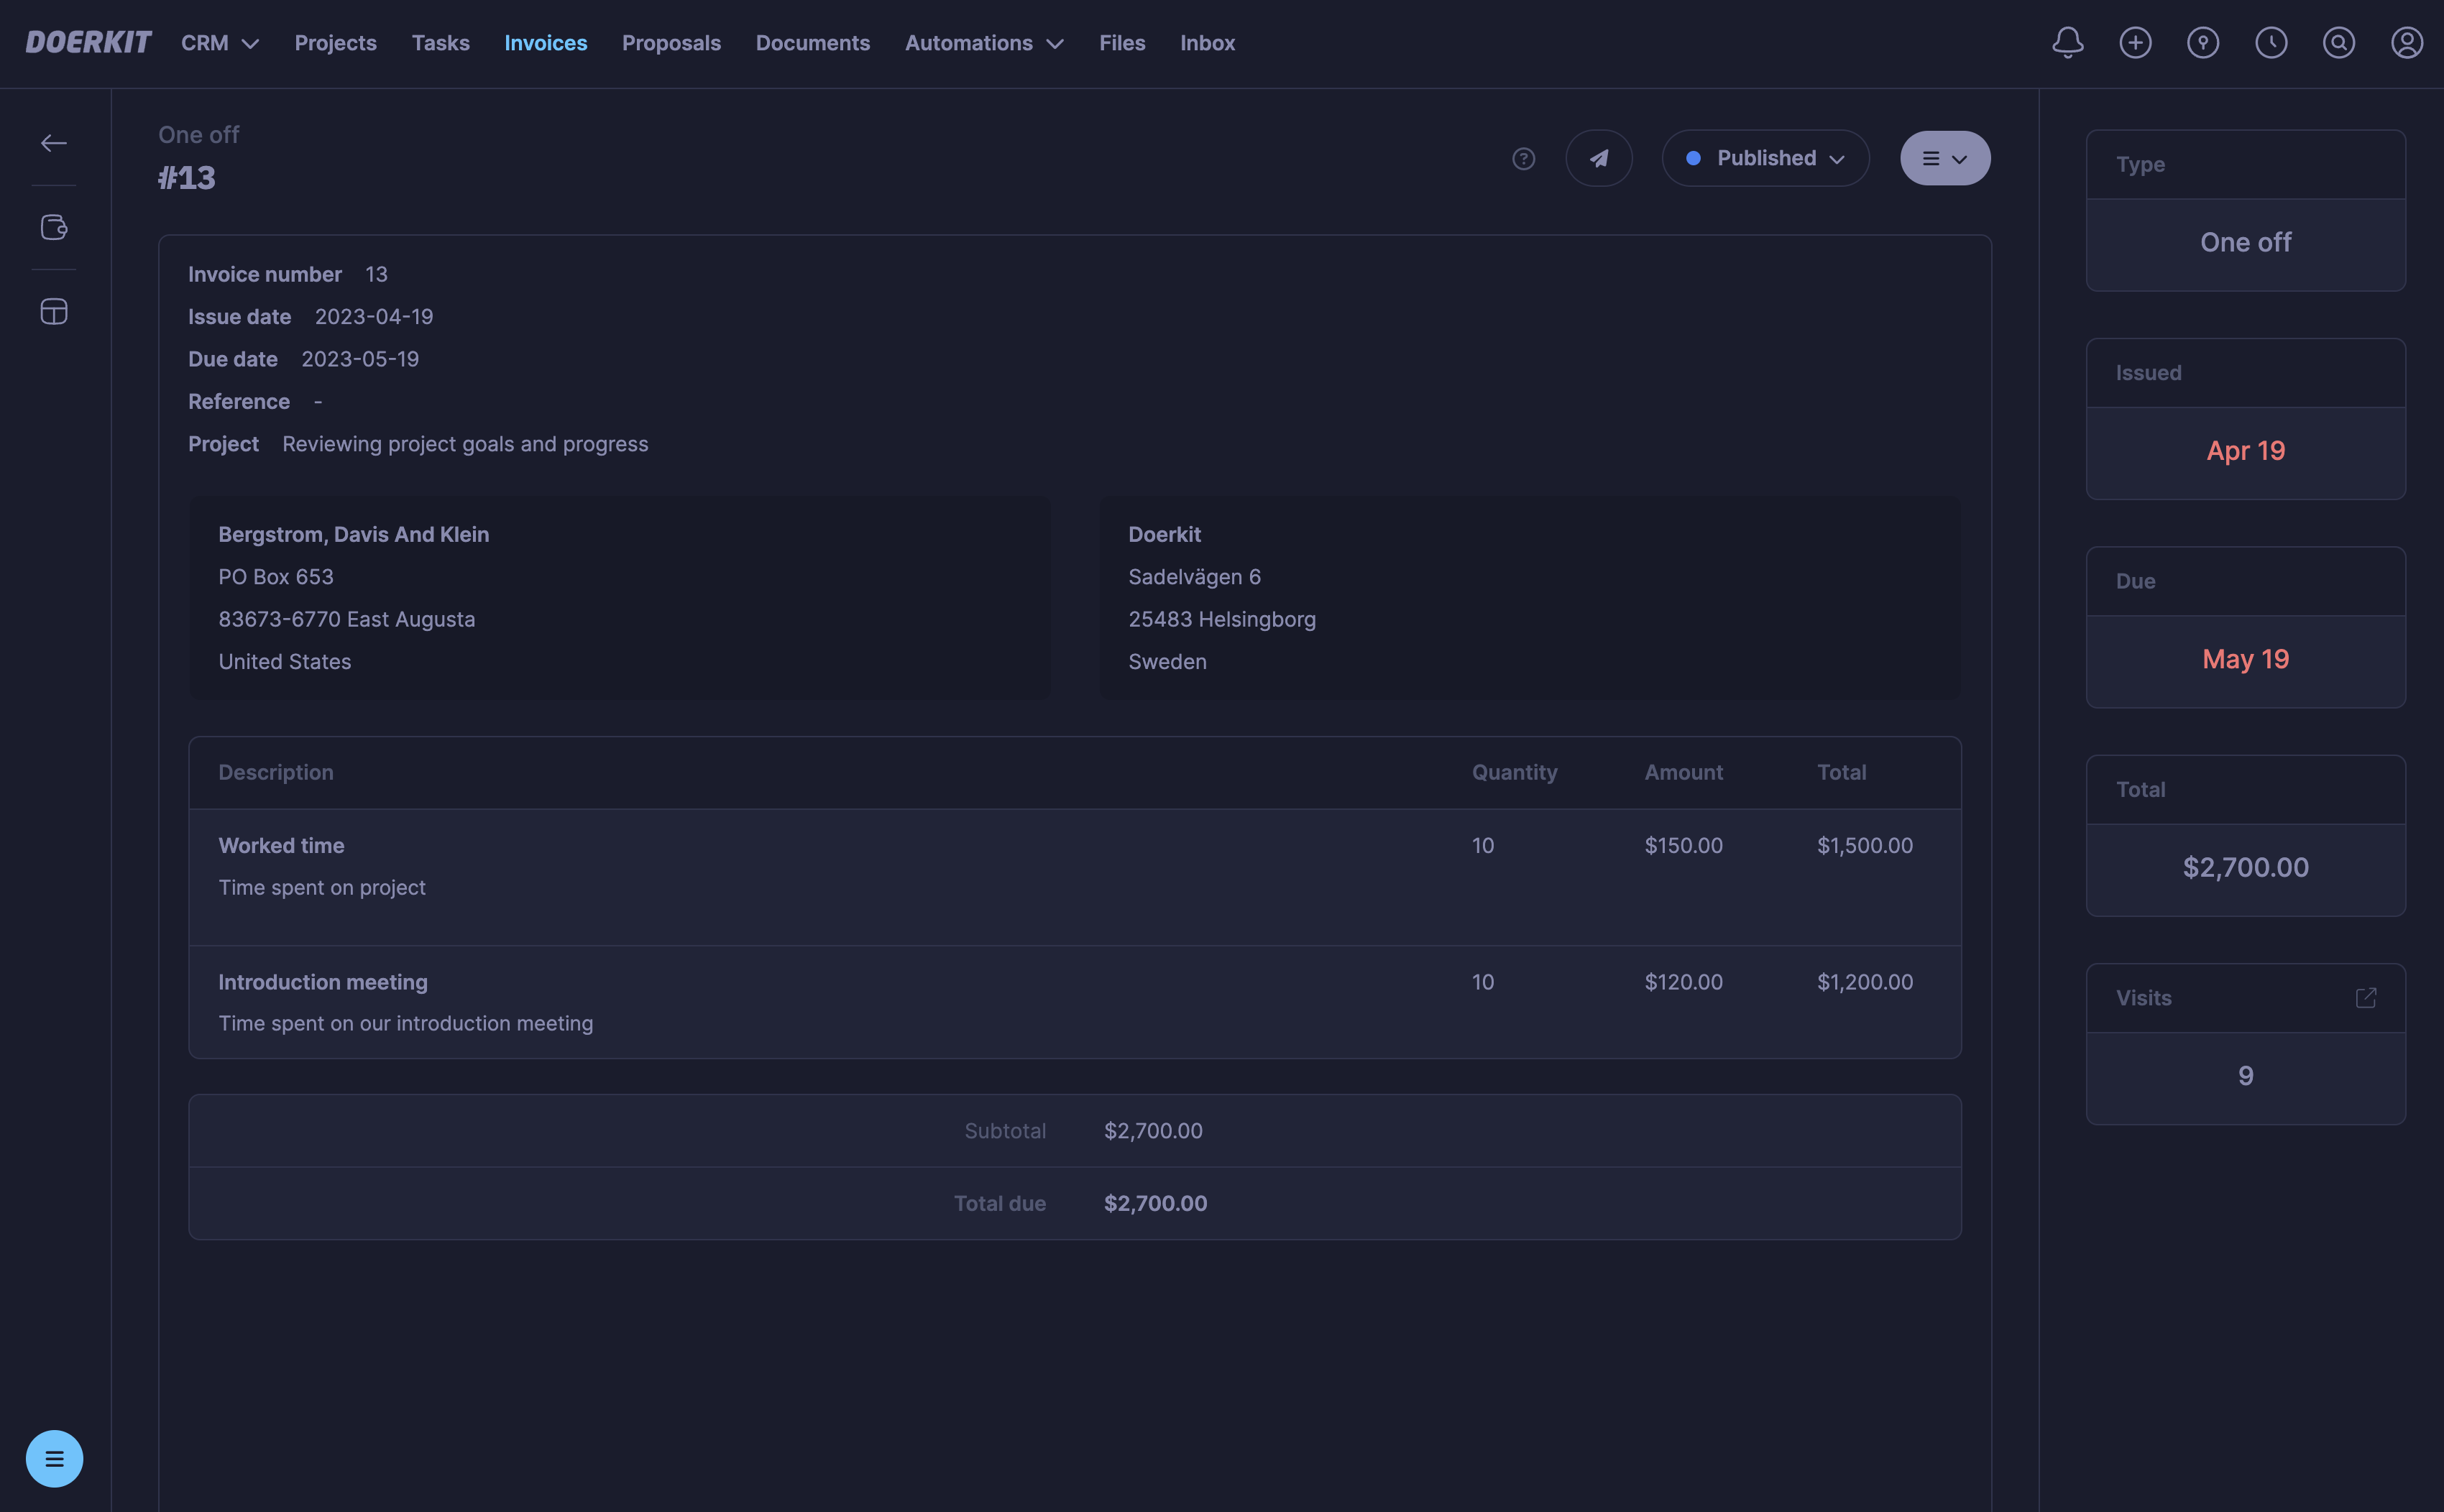The height and width of the screenshot is (1512, 2444).
Task: Select the wallet icon in the left sidebar
Action: pyautogui.click(x=53, y=226)
